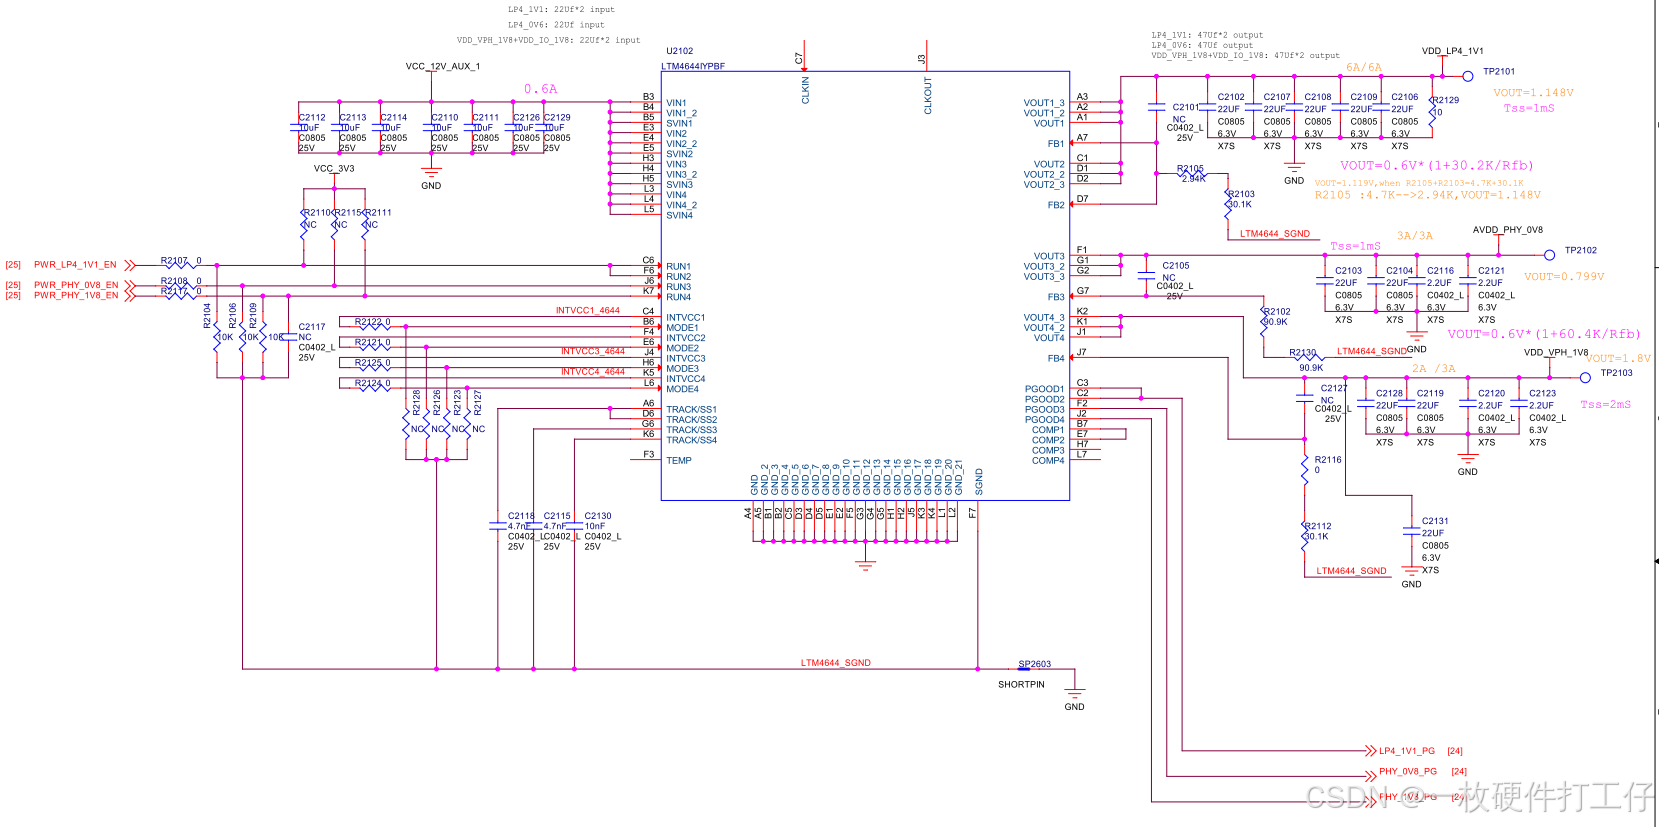Click the LTM4644IYPBF part number label

693,67
